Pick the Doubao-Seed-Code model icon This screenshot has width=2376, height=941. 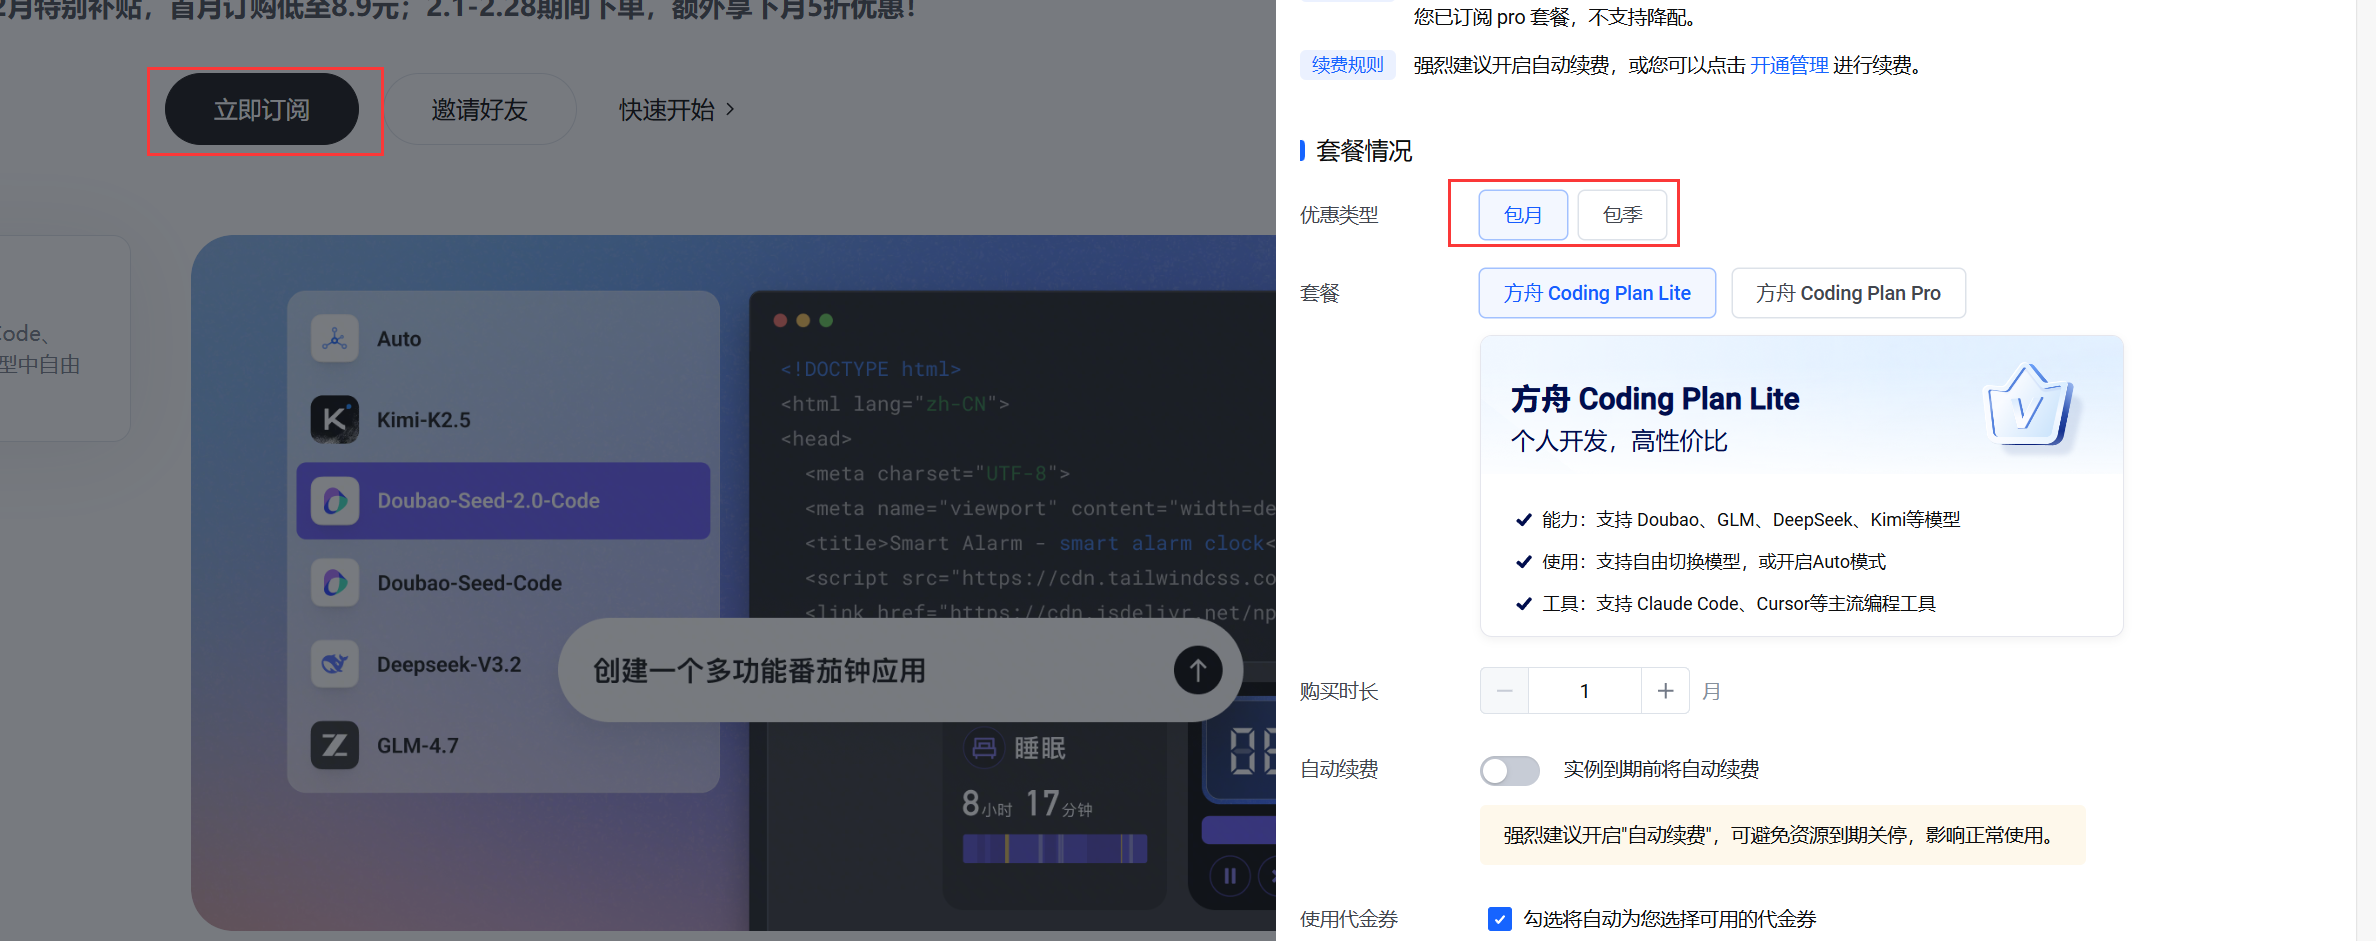click(335, 583)
